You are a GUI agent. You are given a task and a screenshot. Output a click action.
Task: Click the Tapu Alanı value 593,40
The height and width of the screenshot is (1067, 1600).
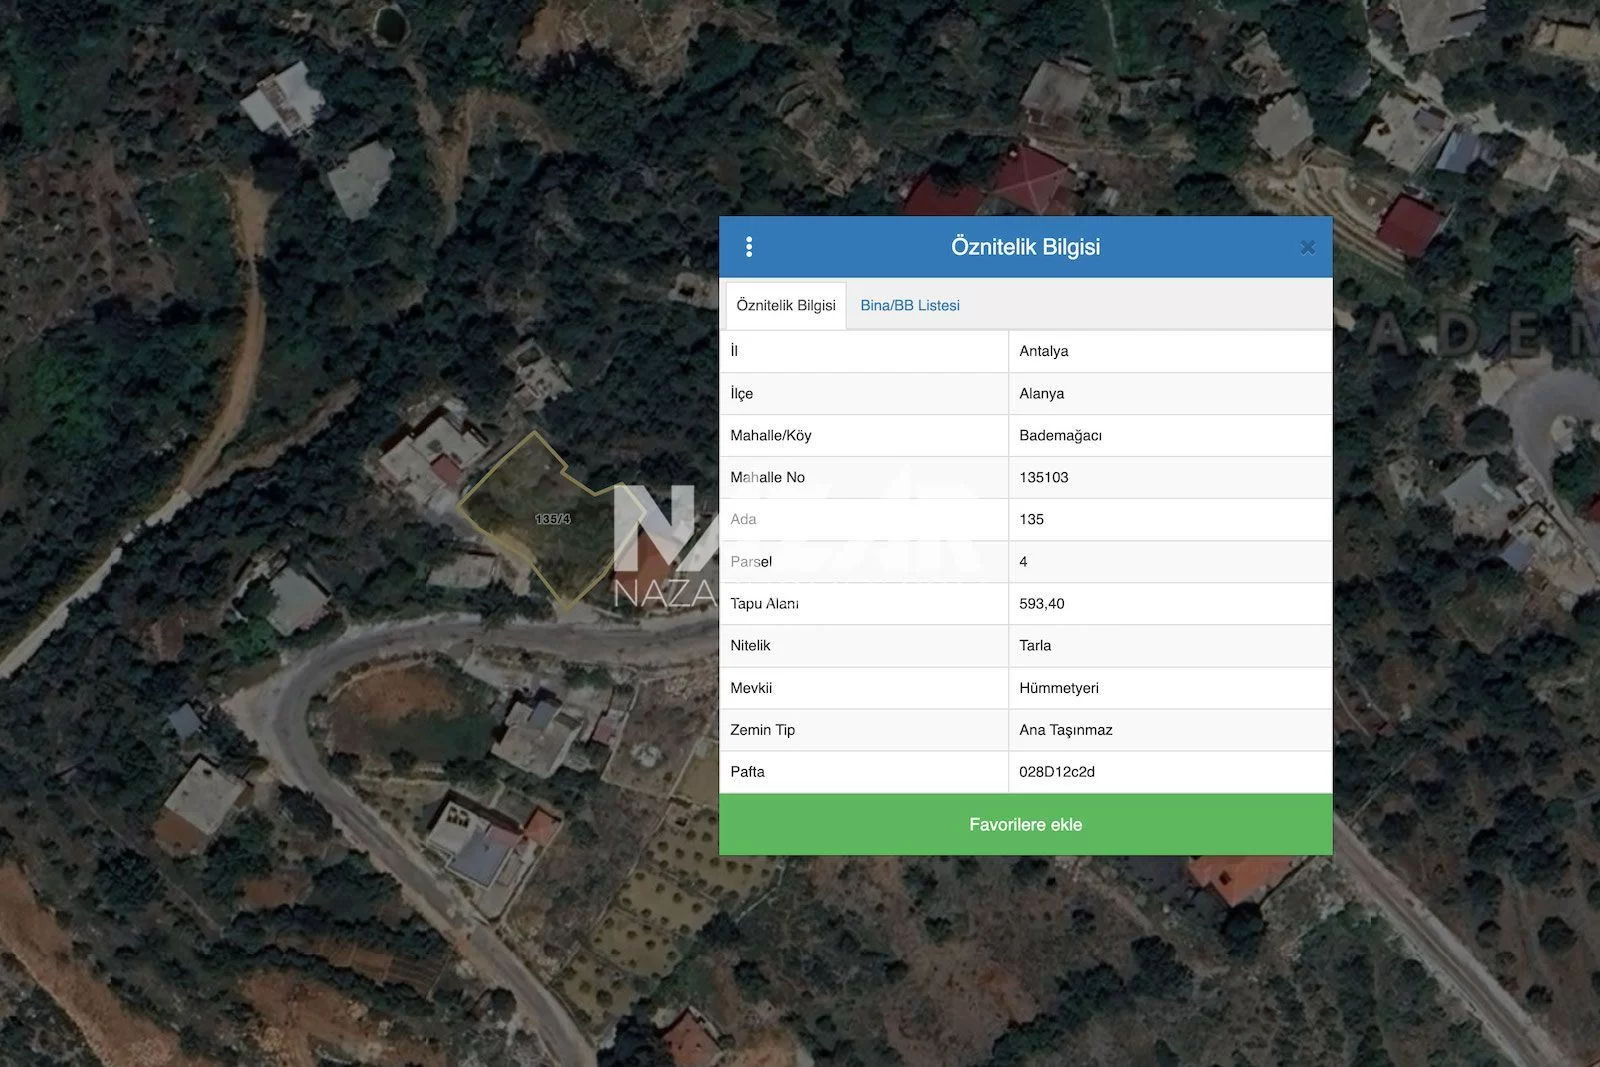(x=1041, y=603)
